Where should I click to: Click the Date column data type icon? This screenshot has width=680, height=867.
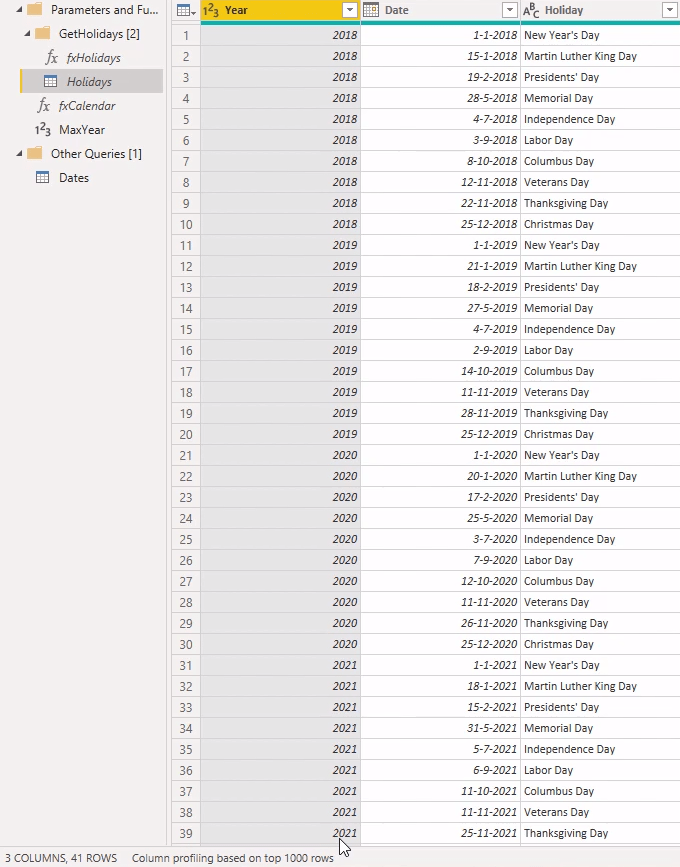coord(371,10)
